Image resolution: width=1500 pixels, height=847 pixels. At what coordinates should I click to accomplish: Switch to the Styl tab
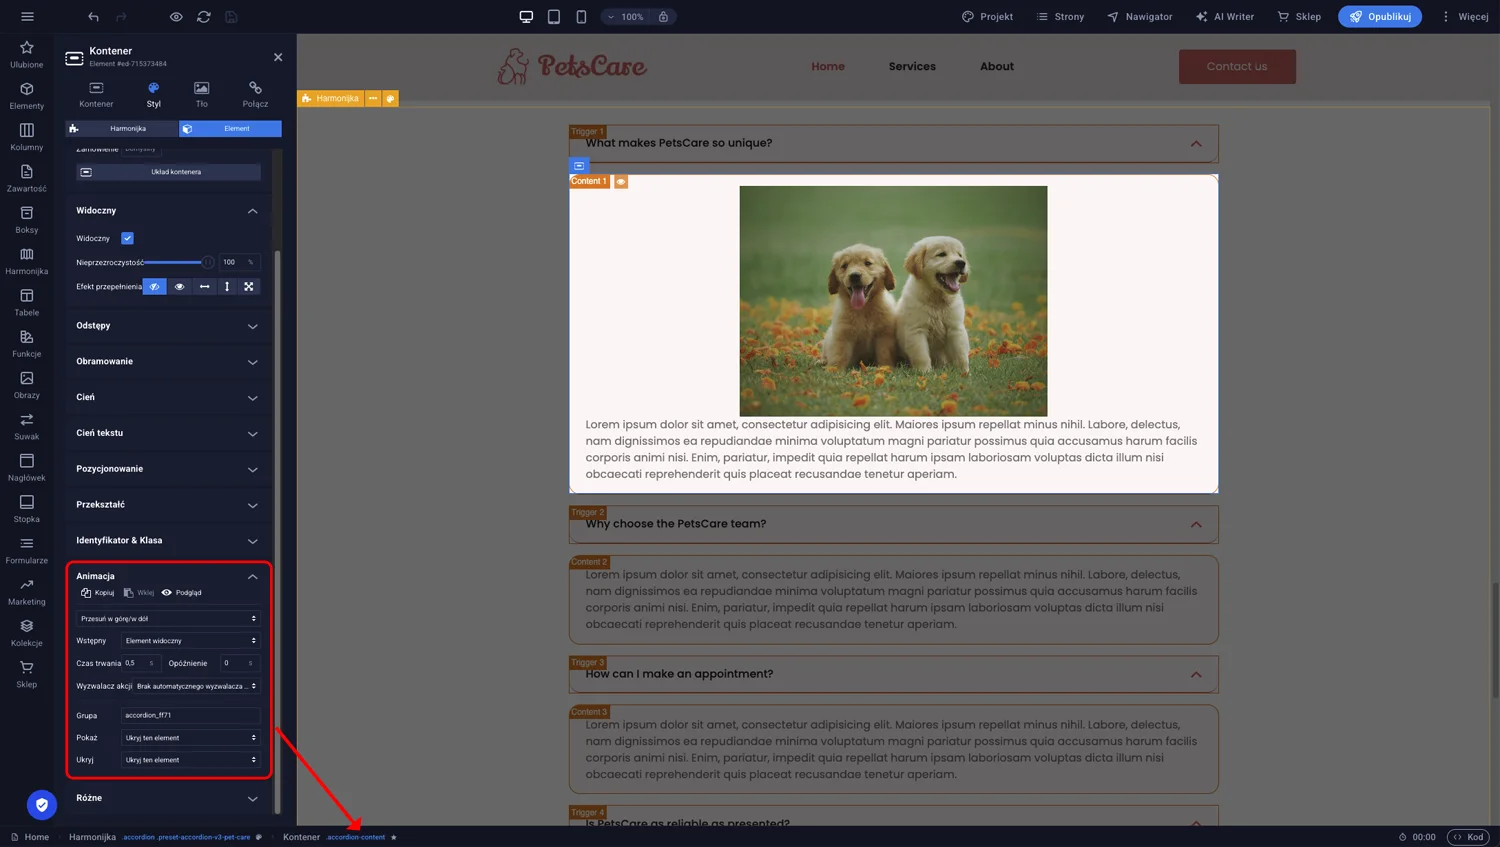tap(153, 95)
